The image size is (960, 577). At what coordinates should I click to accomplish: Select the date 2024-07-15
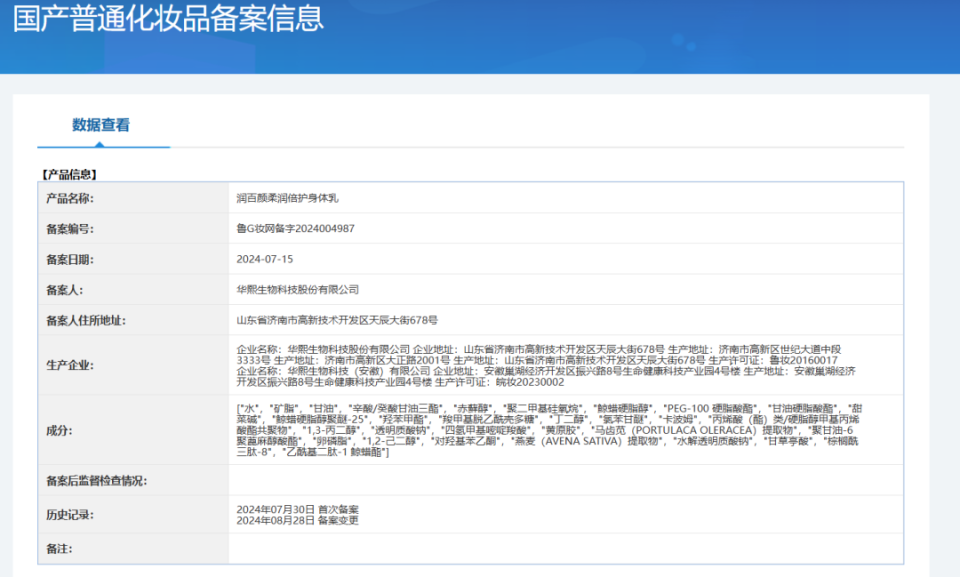coord(264,259)
